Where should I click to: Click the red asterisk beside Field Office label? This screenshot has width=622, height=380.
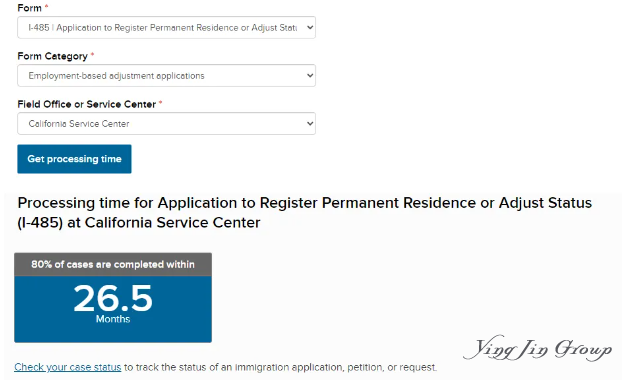(x=161, y=103)
